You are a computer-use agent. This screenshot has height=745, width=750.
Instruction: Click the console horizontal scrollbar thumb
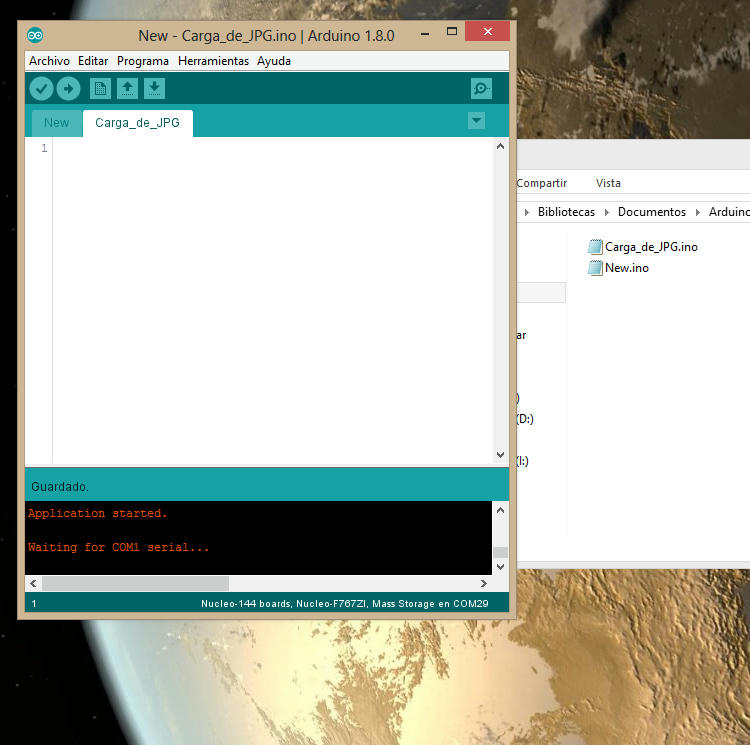point(135,583)
